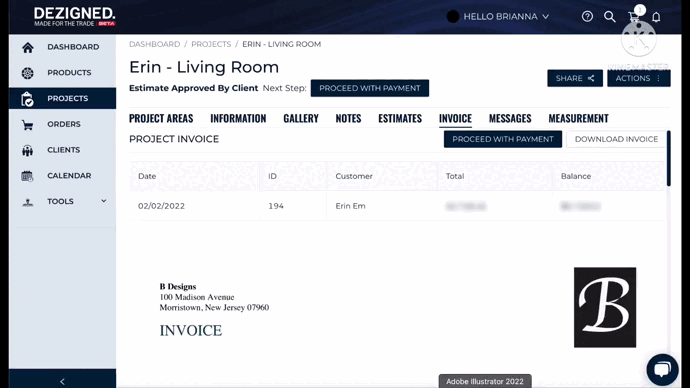Click the Dezigned logo
Screen dimensions: 690x388
(x=75, y=17)
